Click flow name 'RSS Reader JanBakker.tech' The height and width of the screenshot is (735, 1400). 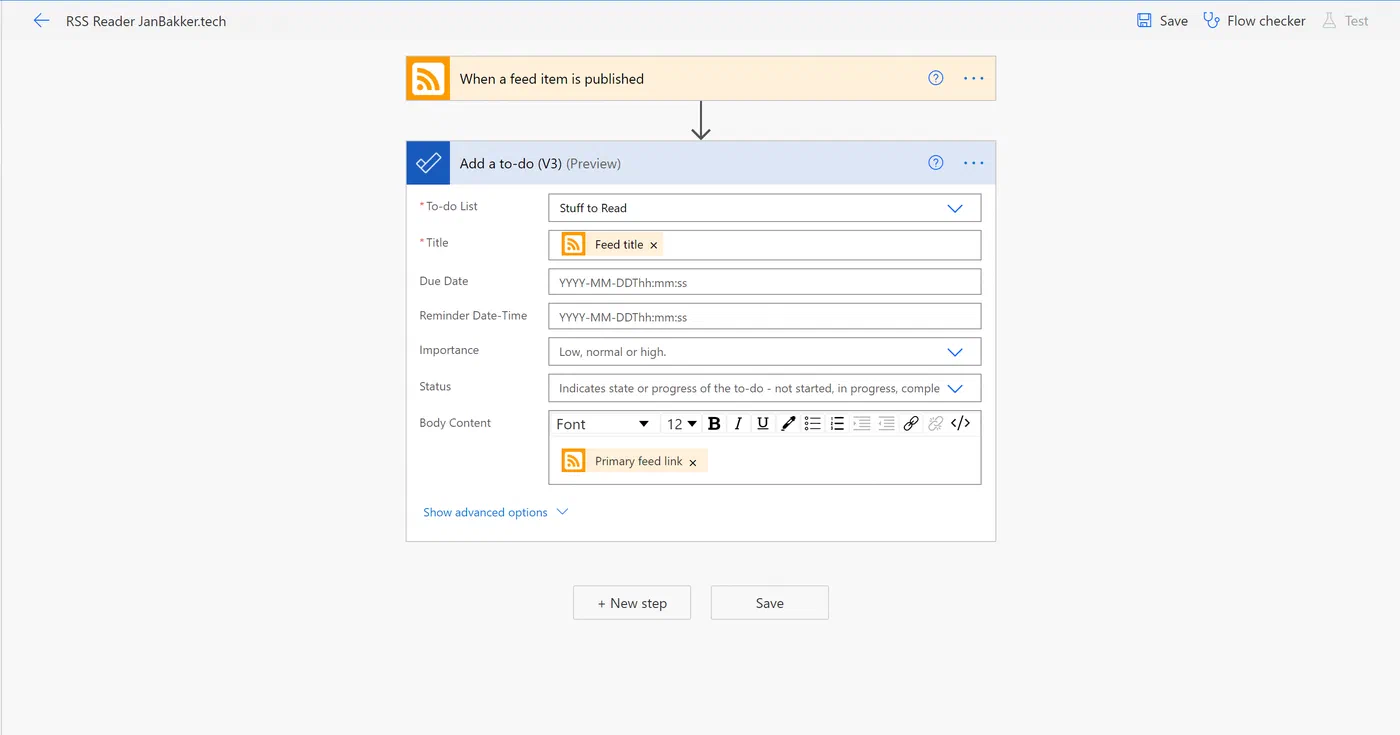tap(146, 21)
